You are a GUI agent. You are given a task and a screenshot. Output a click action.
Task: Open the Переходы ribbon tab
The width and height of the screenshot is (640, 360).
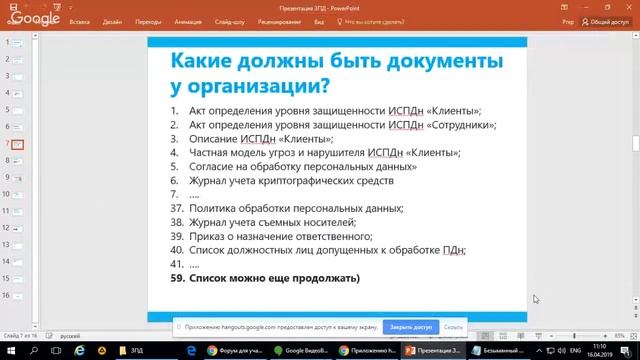pos(148,22)
